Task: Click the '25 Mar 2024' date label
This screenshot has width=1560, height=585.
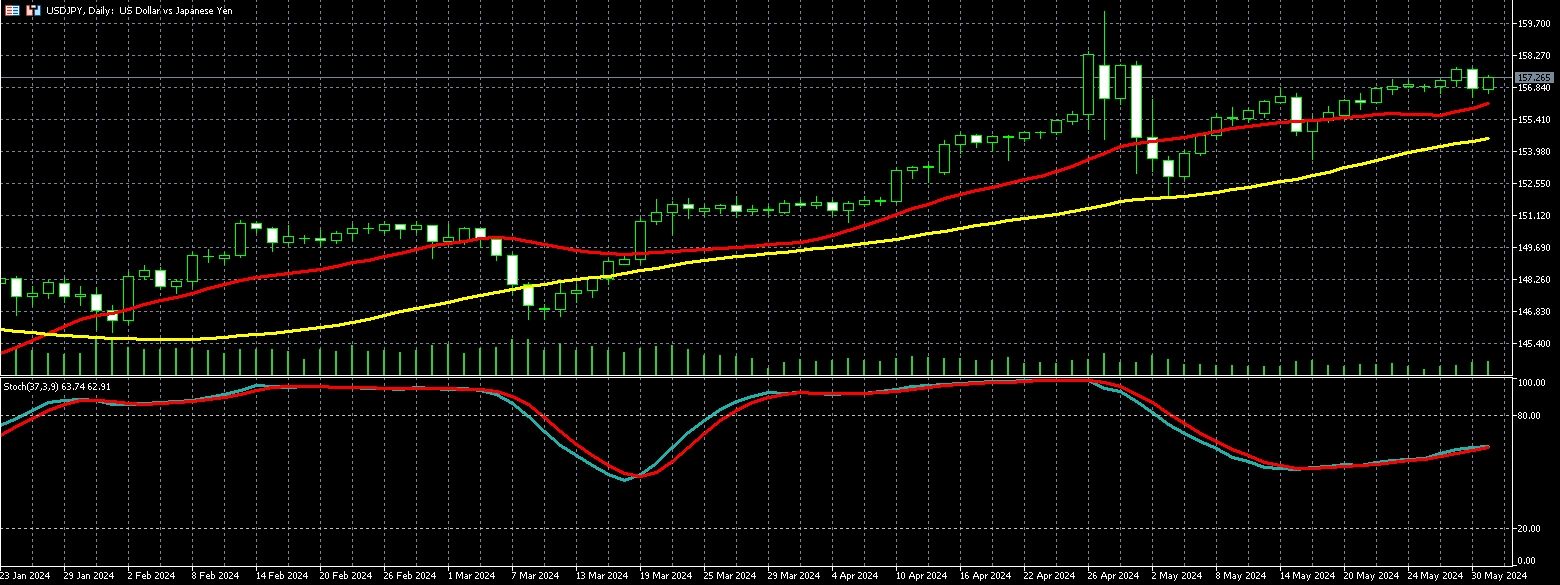Action: pos(728,576)
